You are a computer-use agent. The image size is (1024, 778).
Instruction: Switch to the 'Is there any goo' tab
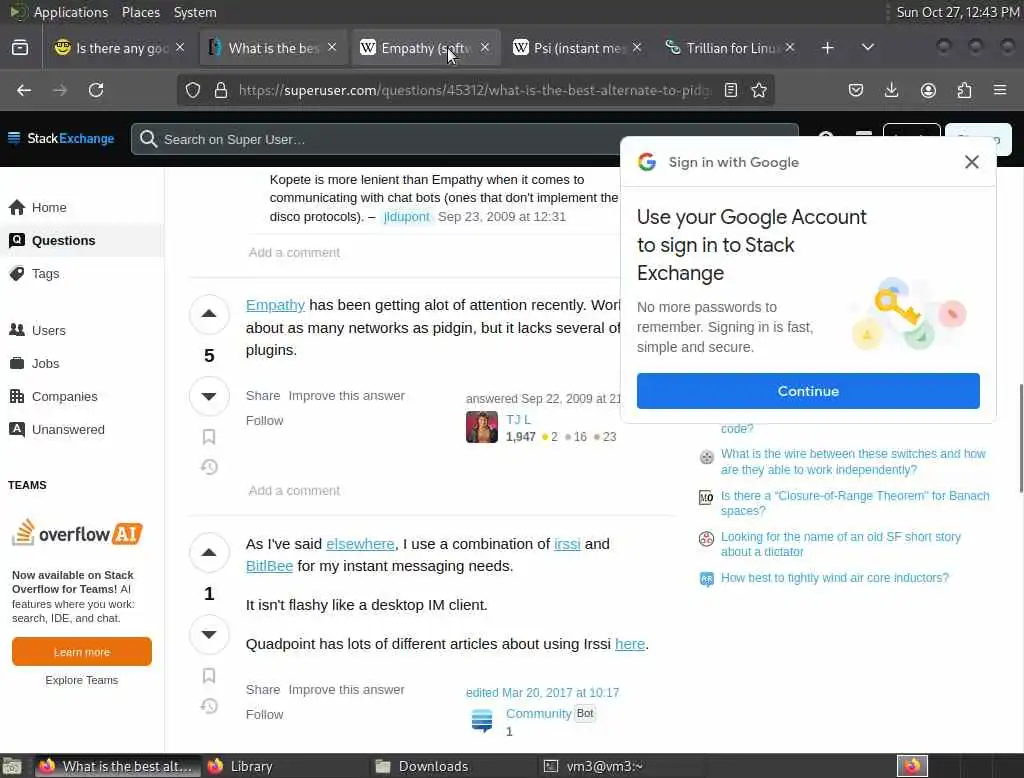coord(121,48)
